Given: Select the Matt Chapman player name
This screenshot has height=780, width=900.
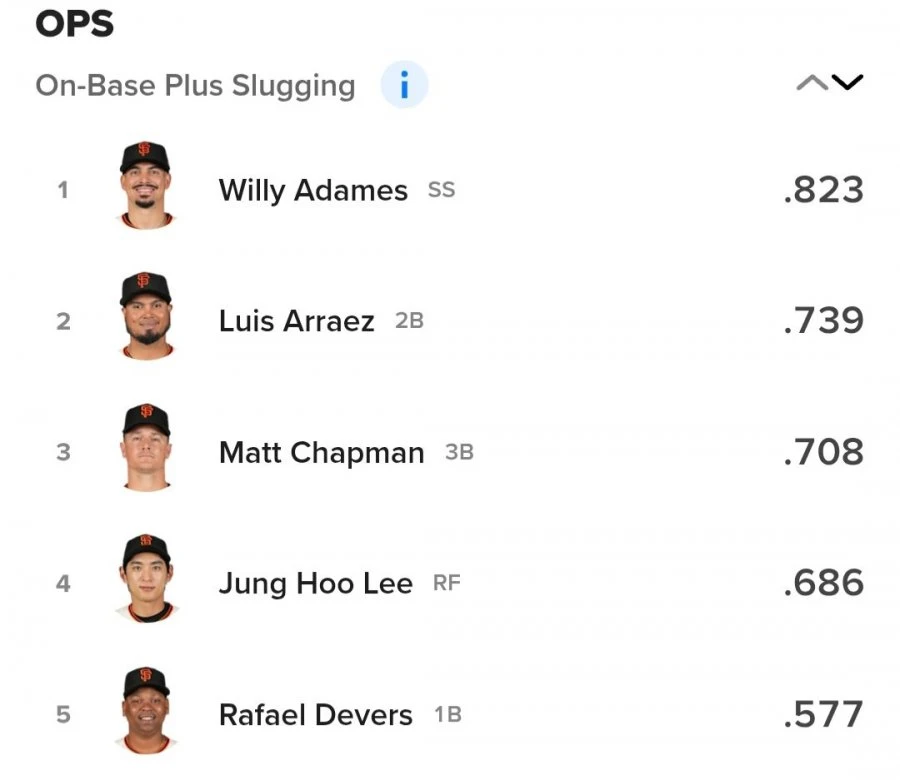Looking at the screenshot, I should [x=321, y=453].
